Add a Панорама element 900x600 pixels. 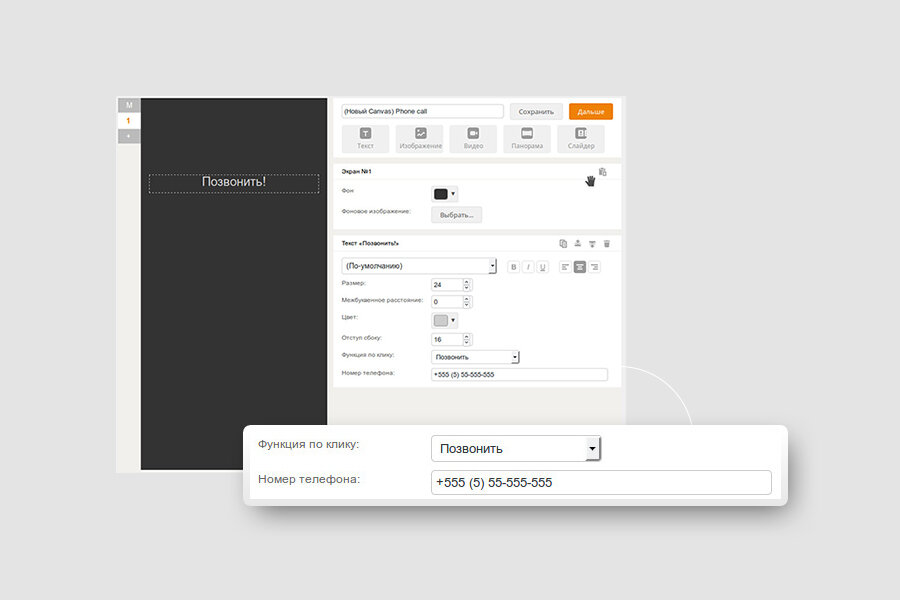tap(527, 139)
